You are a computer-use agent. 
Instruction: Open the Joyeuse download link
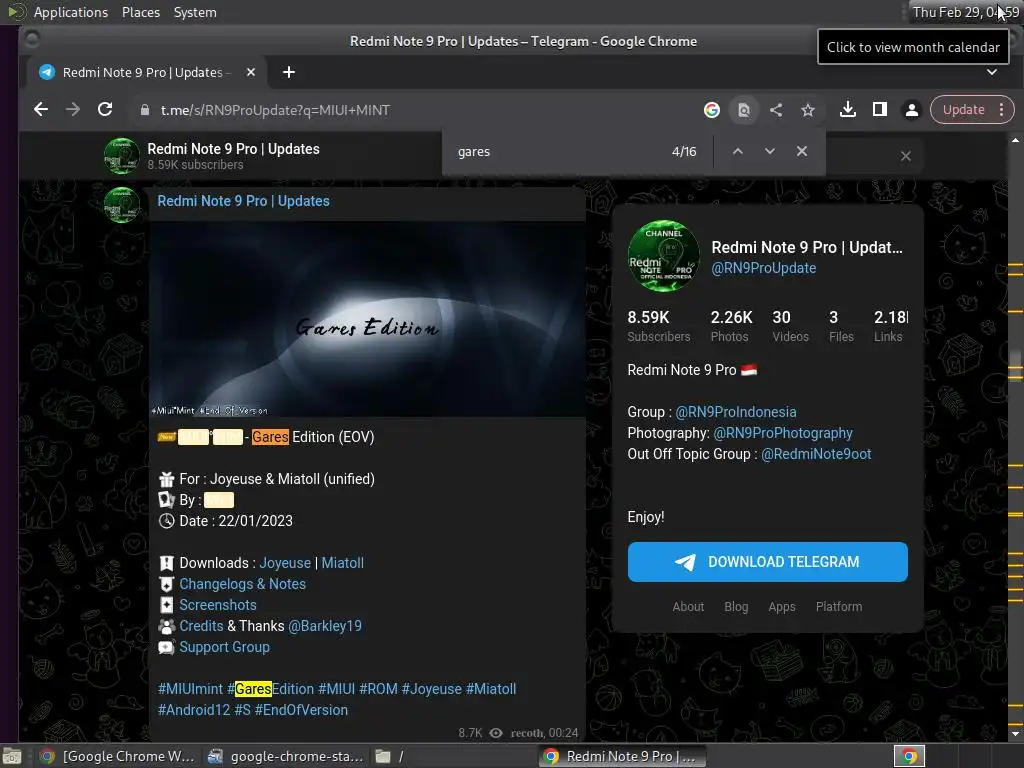click(x=285, y=563)
